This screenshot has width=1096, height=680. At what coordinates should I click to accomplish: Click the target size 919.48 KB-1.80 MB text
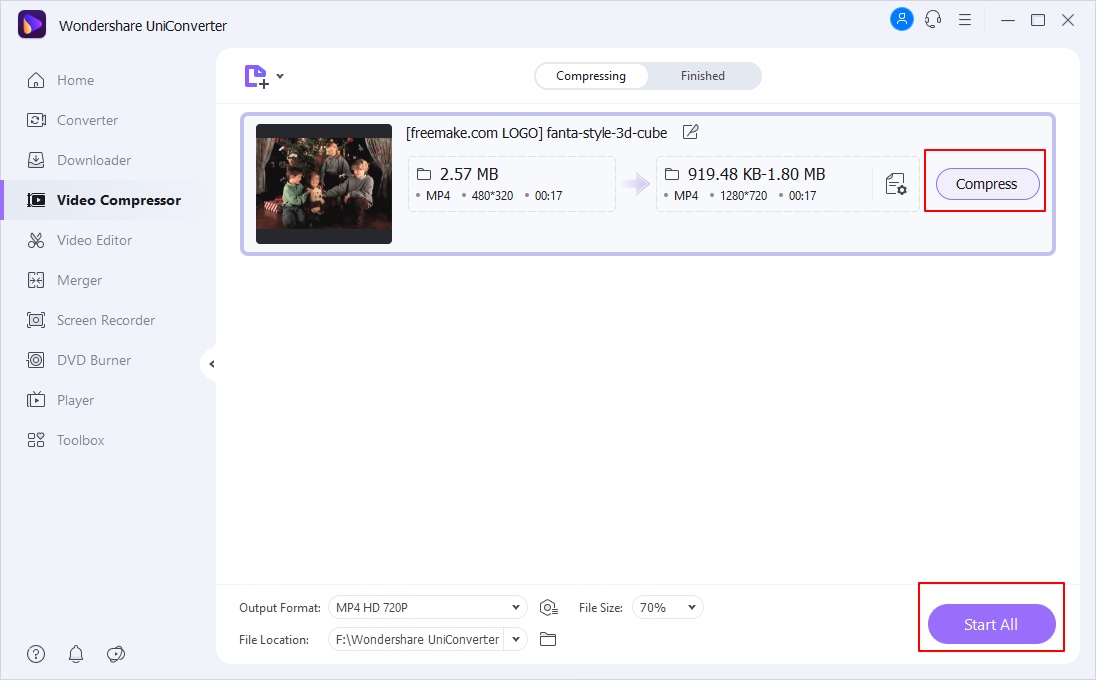pos(756,174)
